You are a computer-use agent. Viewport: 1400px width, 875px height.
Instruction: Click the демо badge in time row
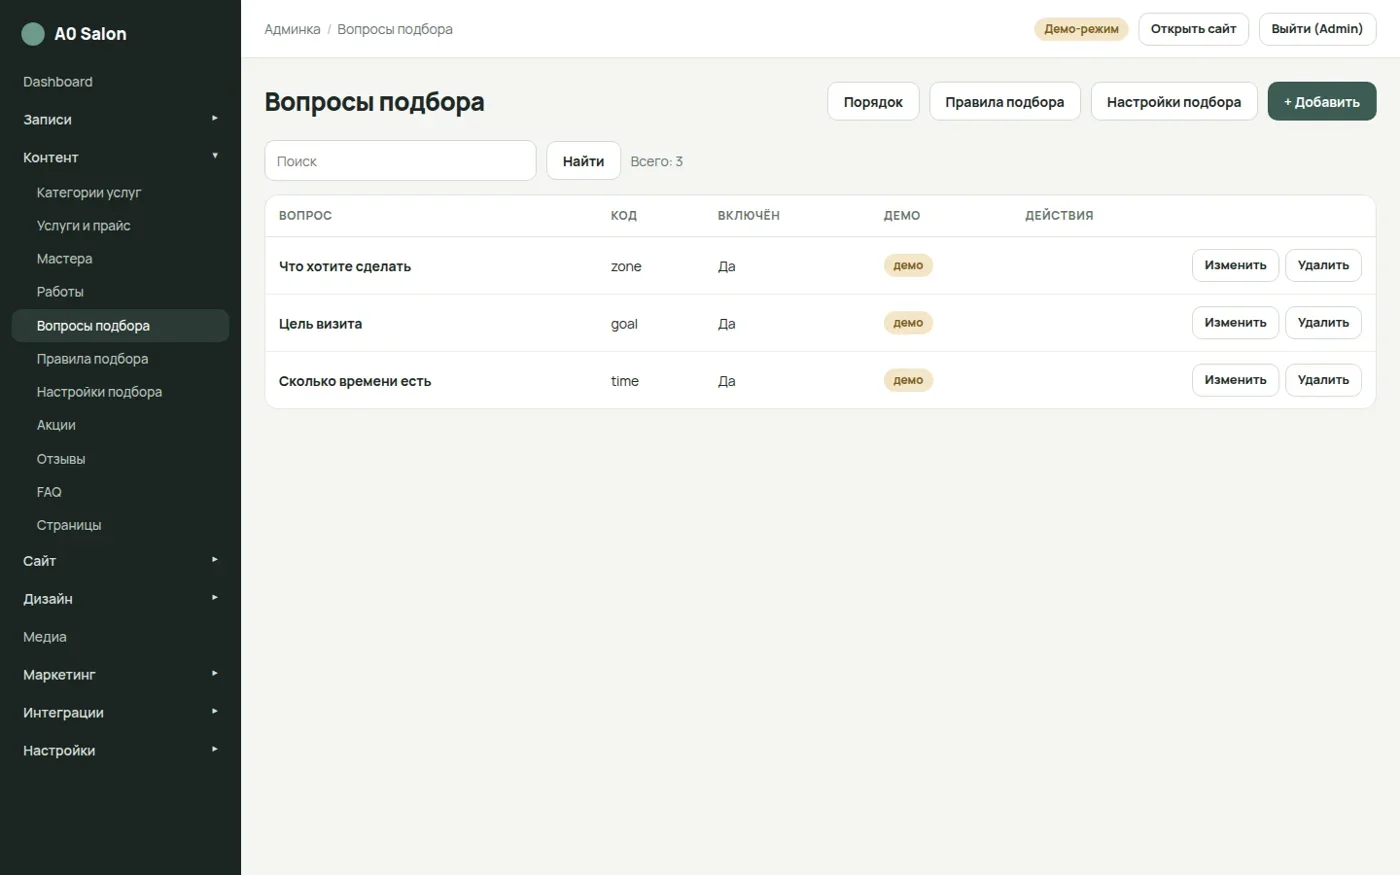click(x=908, y=380)
